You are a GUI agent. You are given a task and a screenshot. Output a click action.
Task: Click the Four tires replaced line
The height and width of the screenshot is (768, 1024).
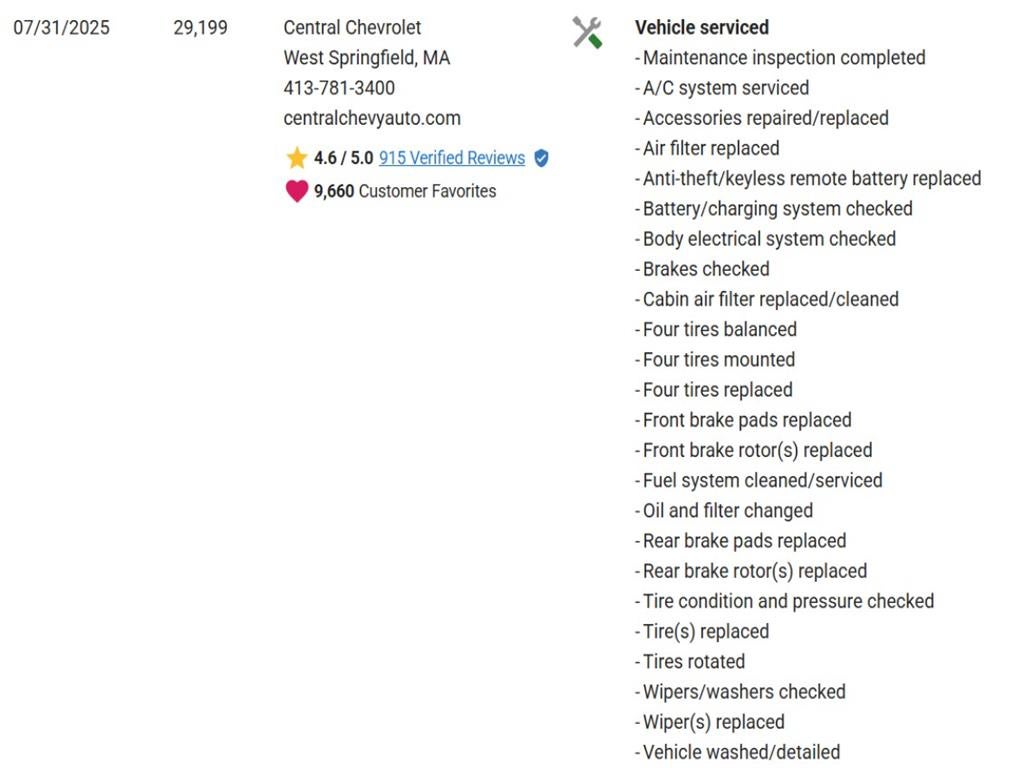point(717,390)
